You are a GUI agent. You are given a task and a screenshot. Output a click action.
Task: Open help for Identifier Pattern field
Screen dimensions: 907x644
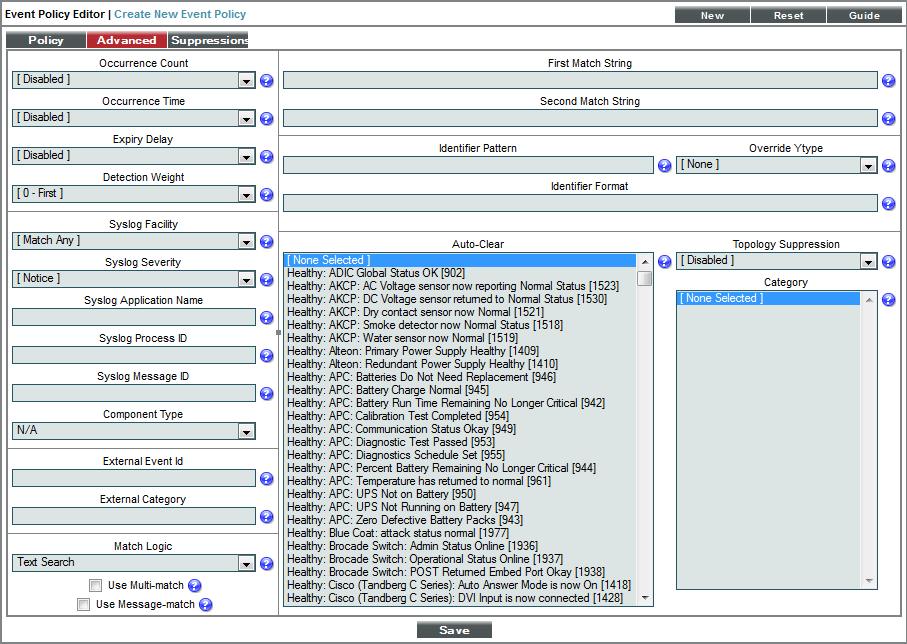point(664,166)
